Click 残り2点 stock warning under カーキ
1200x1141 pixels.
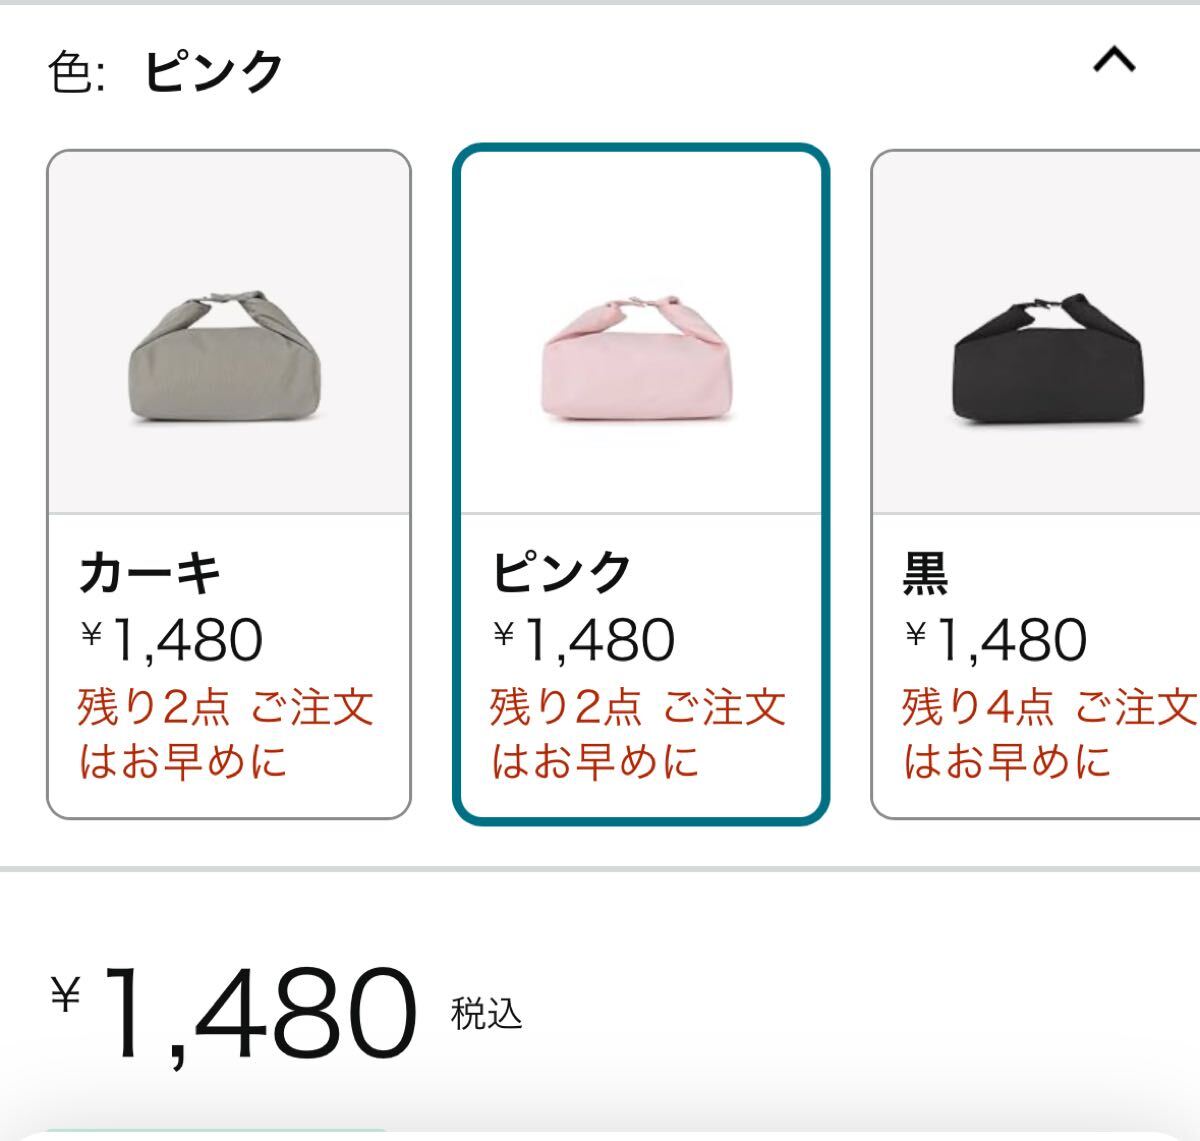point(154,707)
